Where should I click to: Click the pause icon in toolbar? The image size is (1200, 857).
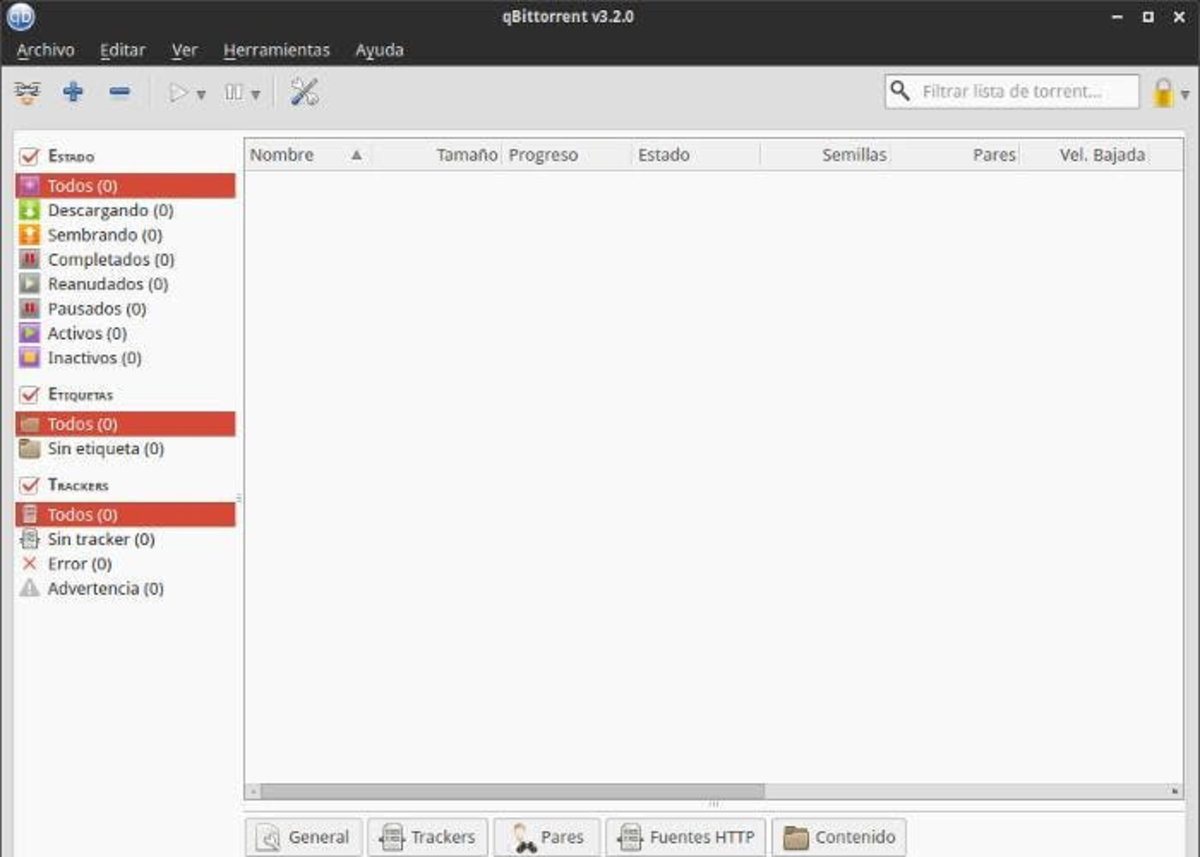(x=234, y=93)
